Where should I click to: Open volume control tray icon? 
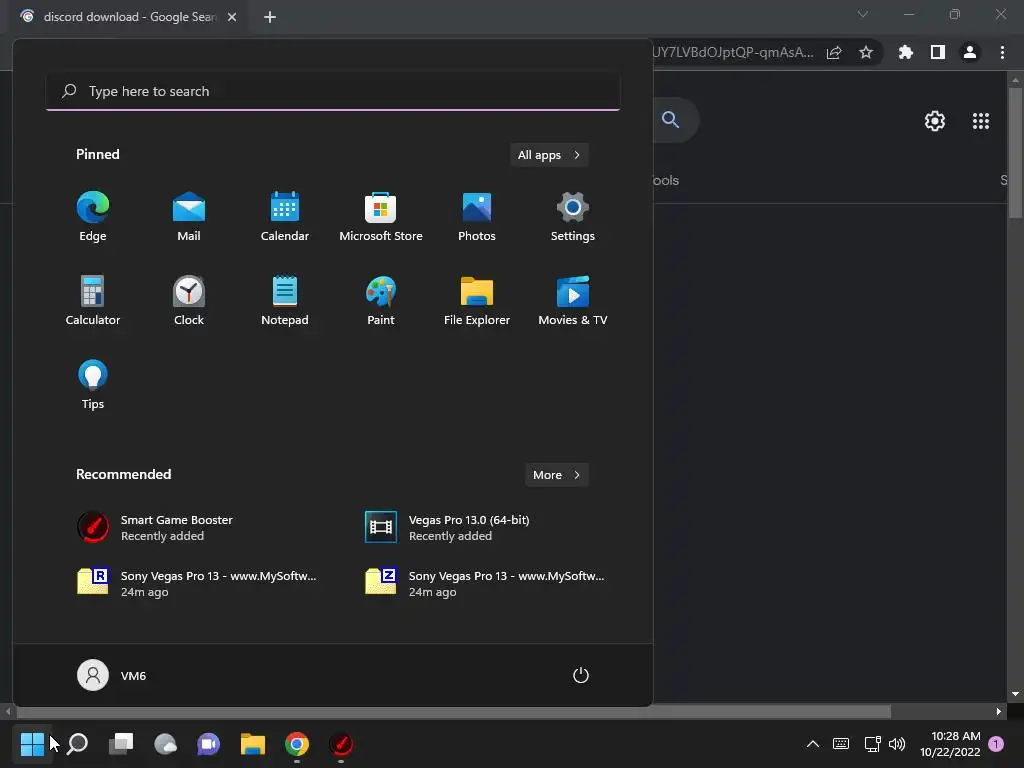pyautogui.click(x=897, y=744)
